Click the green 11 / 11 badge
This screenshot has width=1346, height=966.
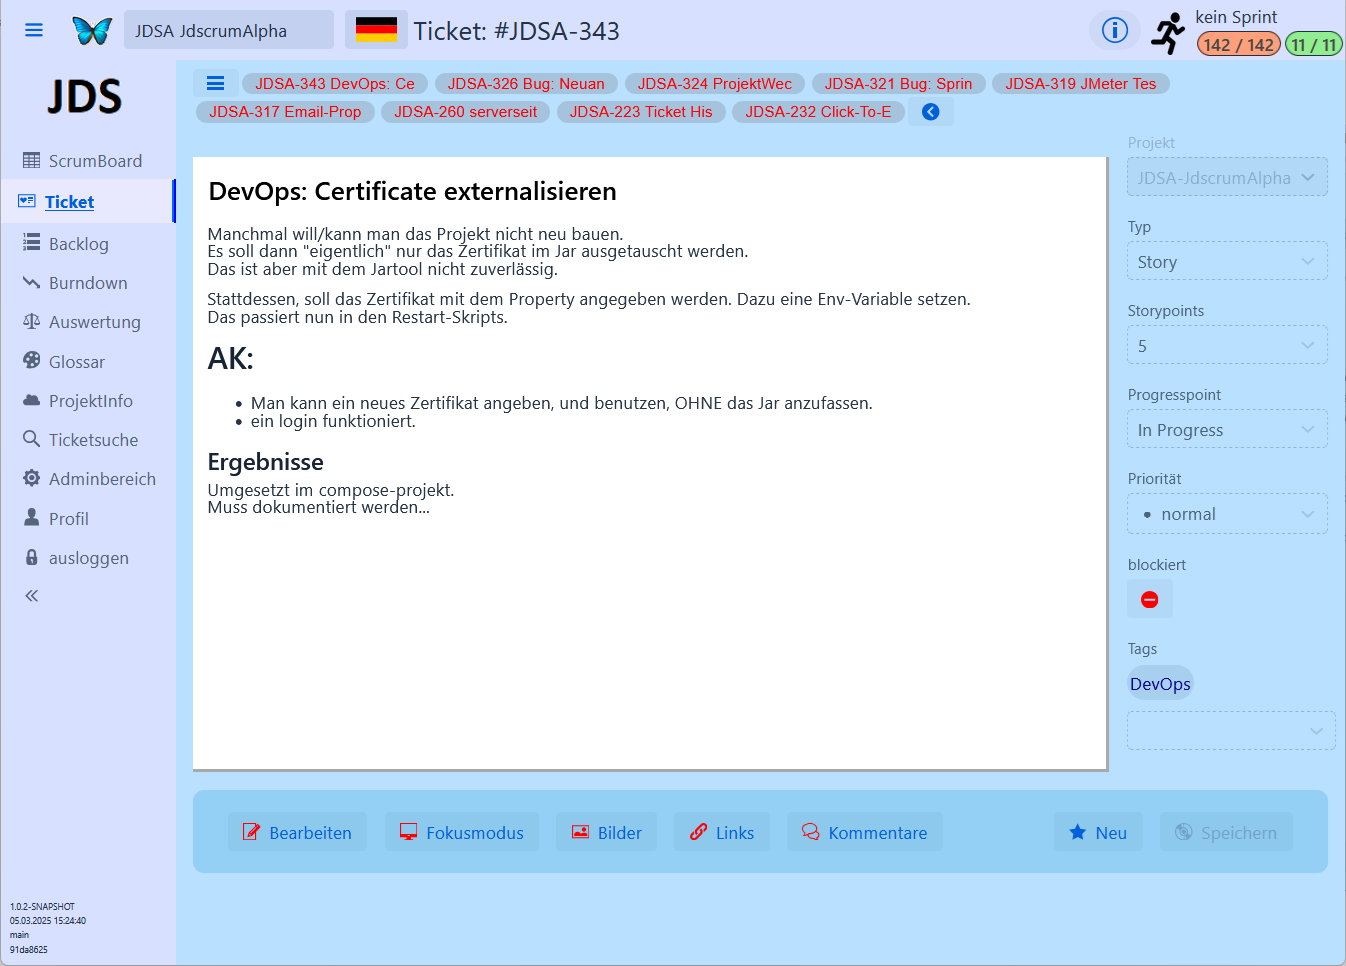(1314, 45)
